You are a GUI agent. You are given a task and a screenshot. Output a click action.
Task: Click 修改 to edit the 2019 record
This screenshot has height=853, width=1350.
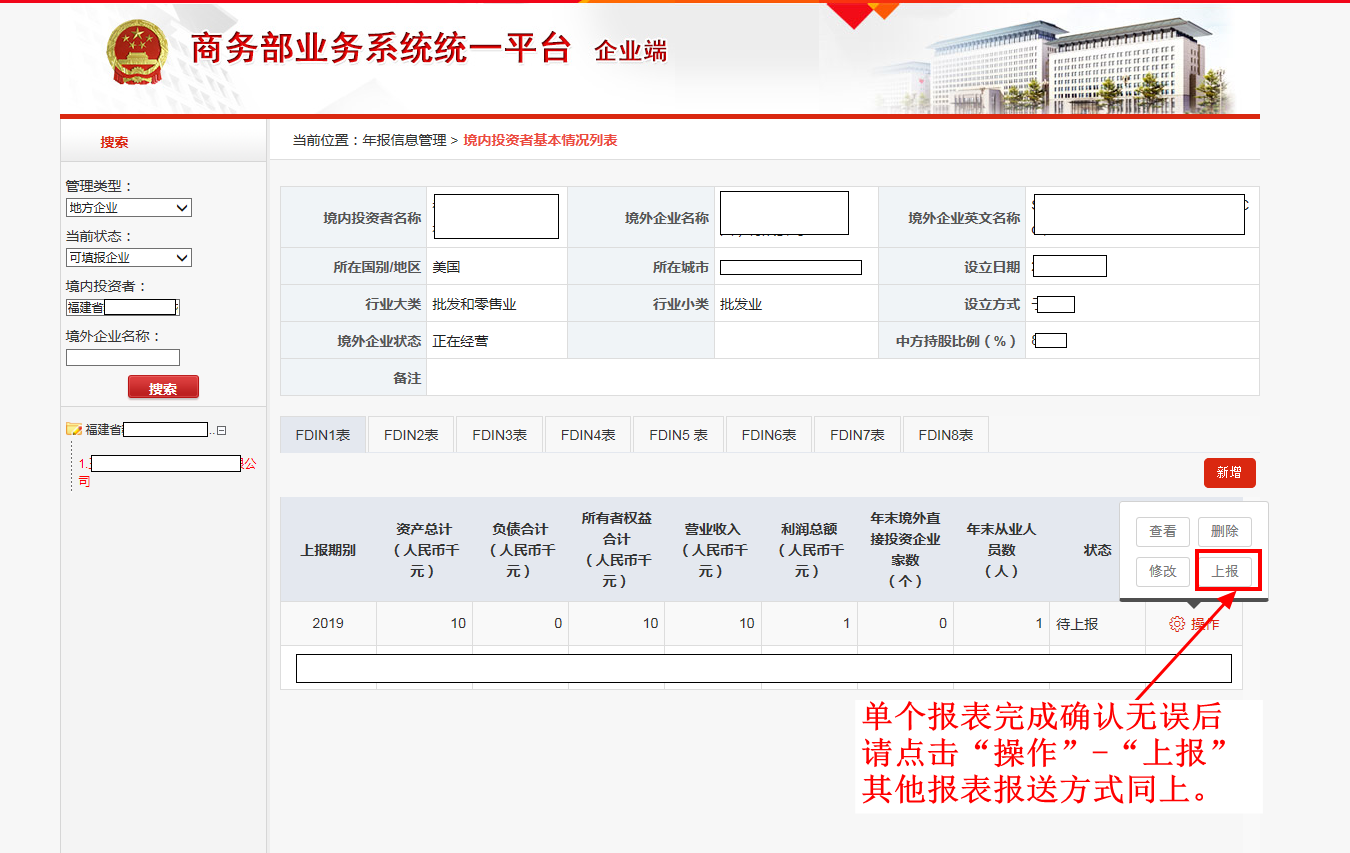point(1162,571)
